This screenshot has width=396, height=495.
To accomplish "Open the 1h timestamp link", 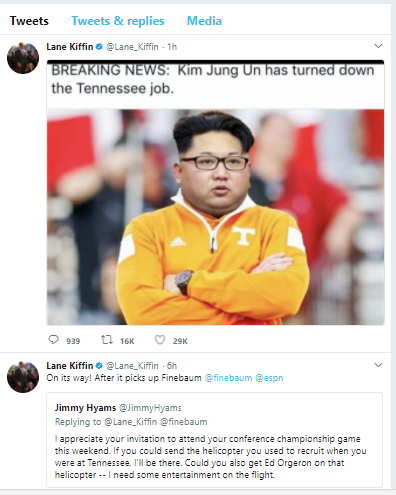I will pos(172,47).
